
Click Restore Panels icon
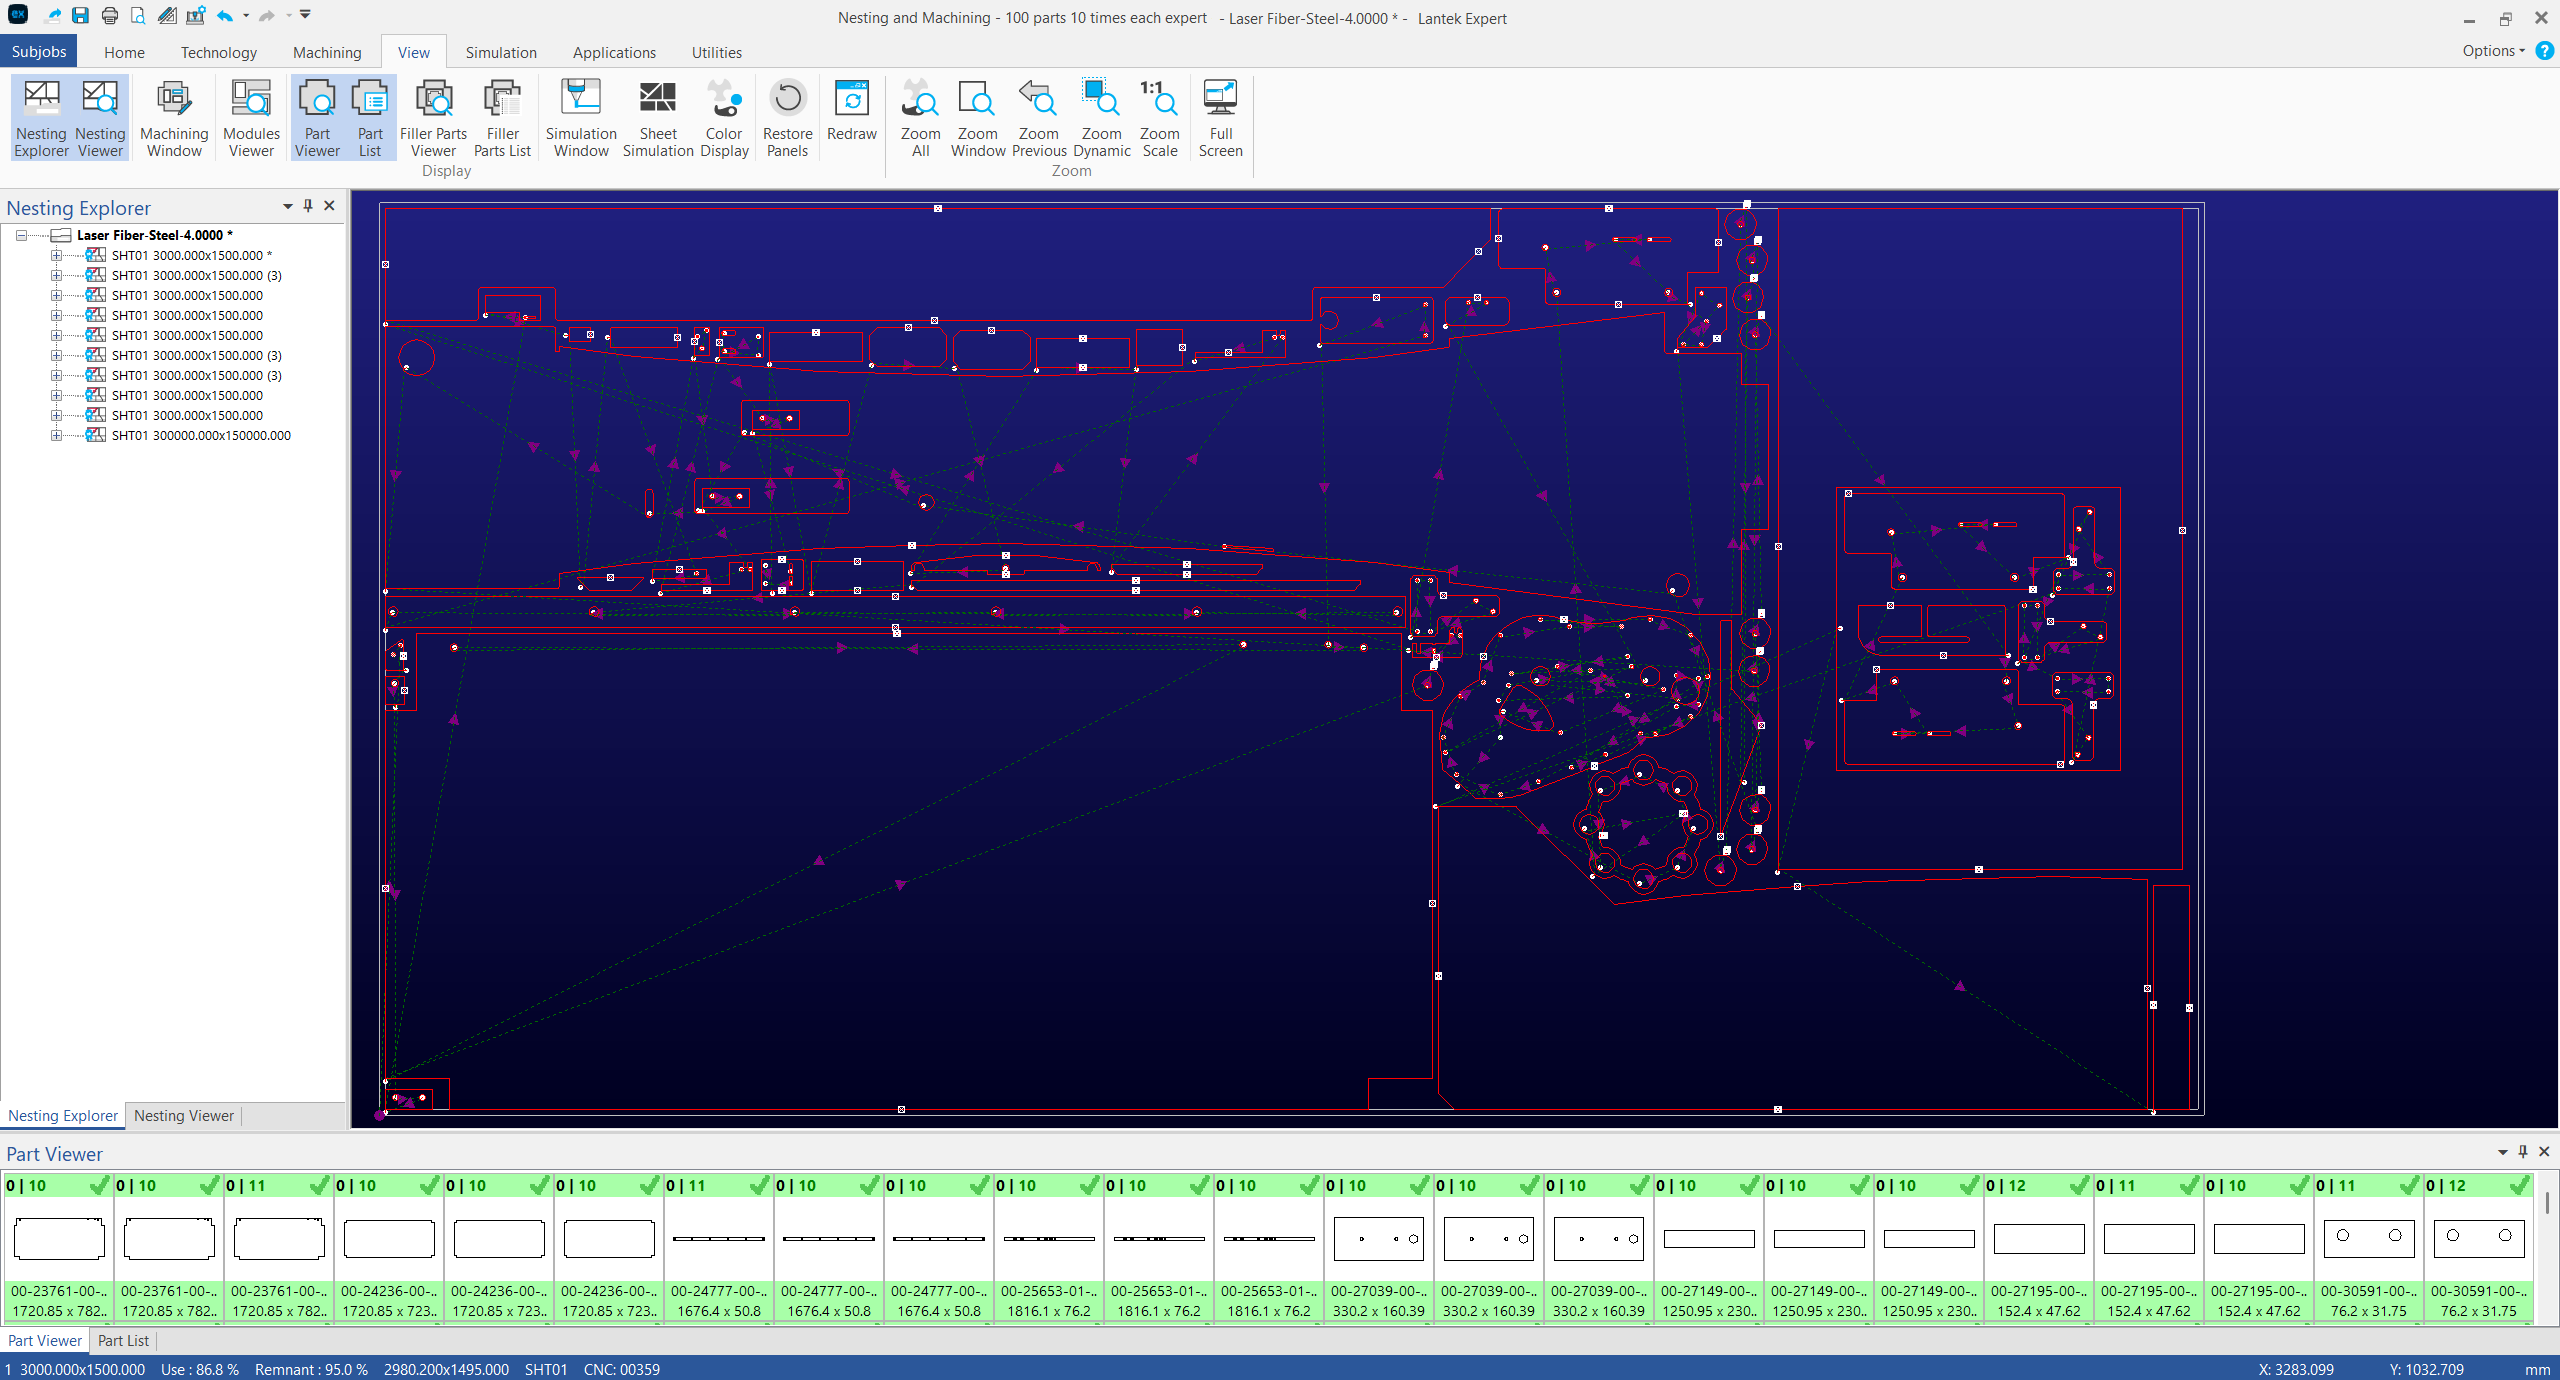(x=788, y=118)
